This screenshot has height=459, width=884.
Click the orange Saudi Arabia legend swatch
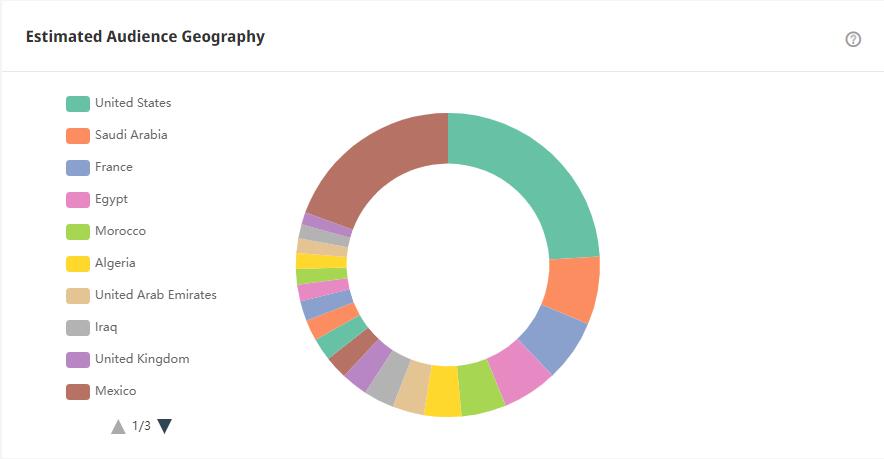78,136
